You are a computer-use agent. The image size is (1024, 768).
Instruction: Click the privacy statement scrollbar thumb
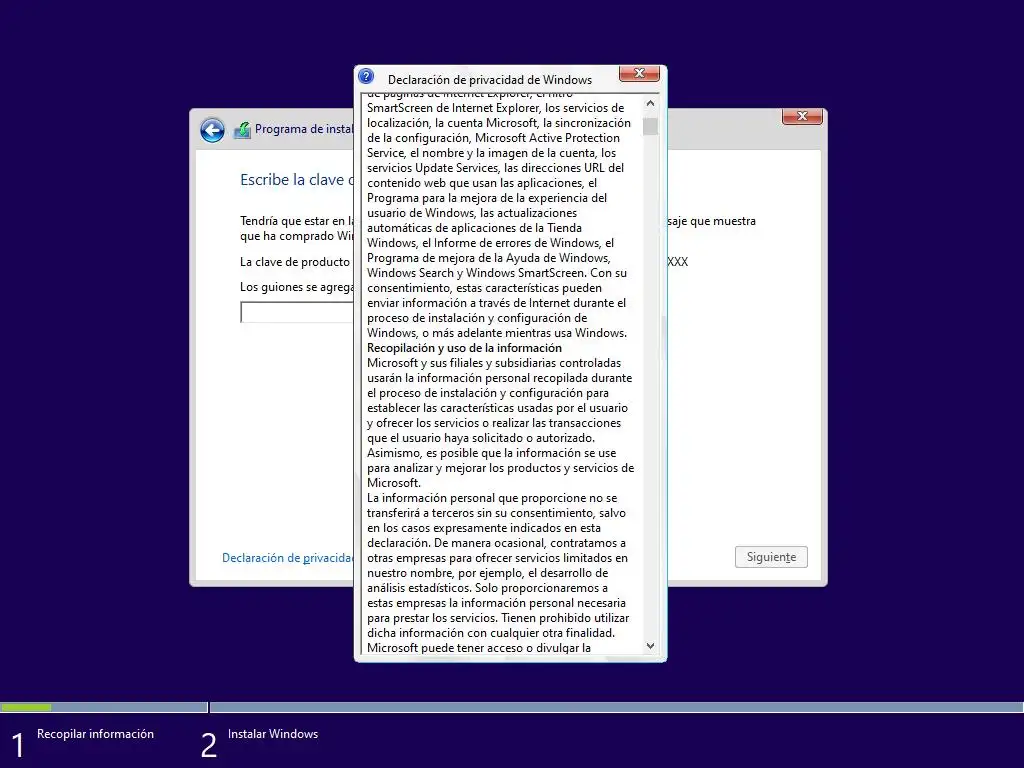pos(650,126)
